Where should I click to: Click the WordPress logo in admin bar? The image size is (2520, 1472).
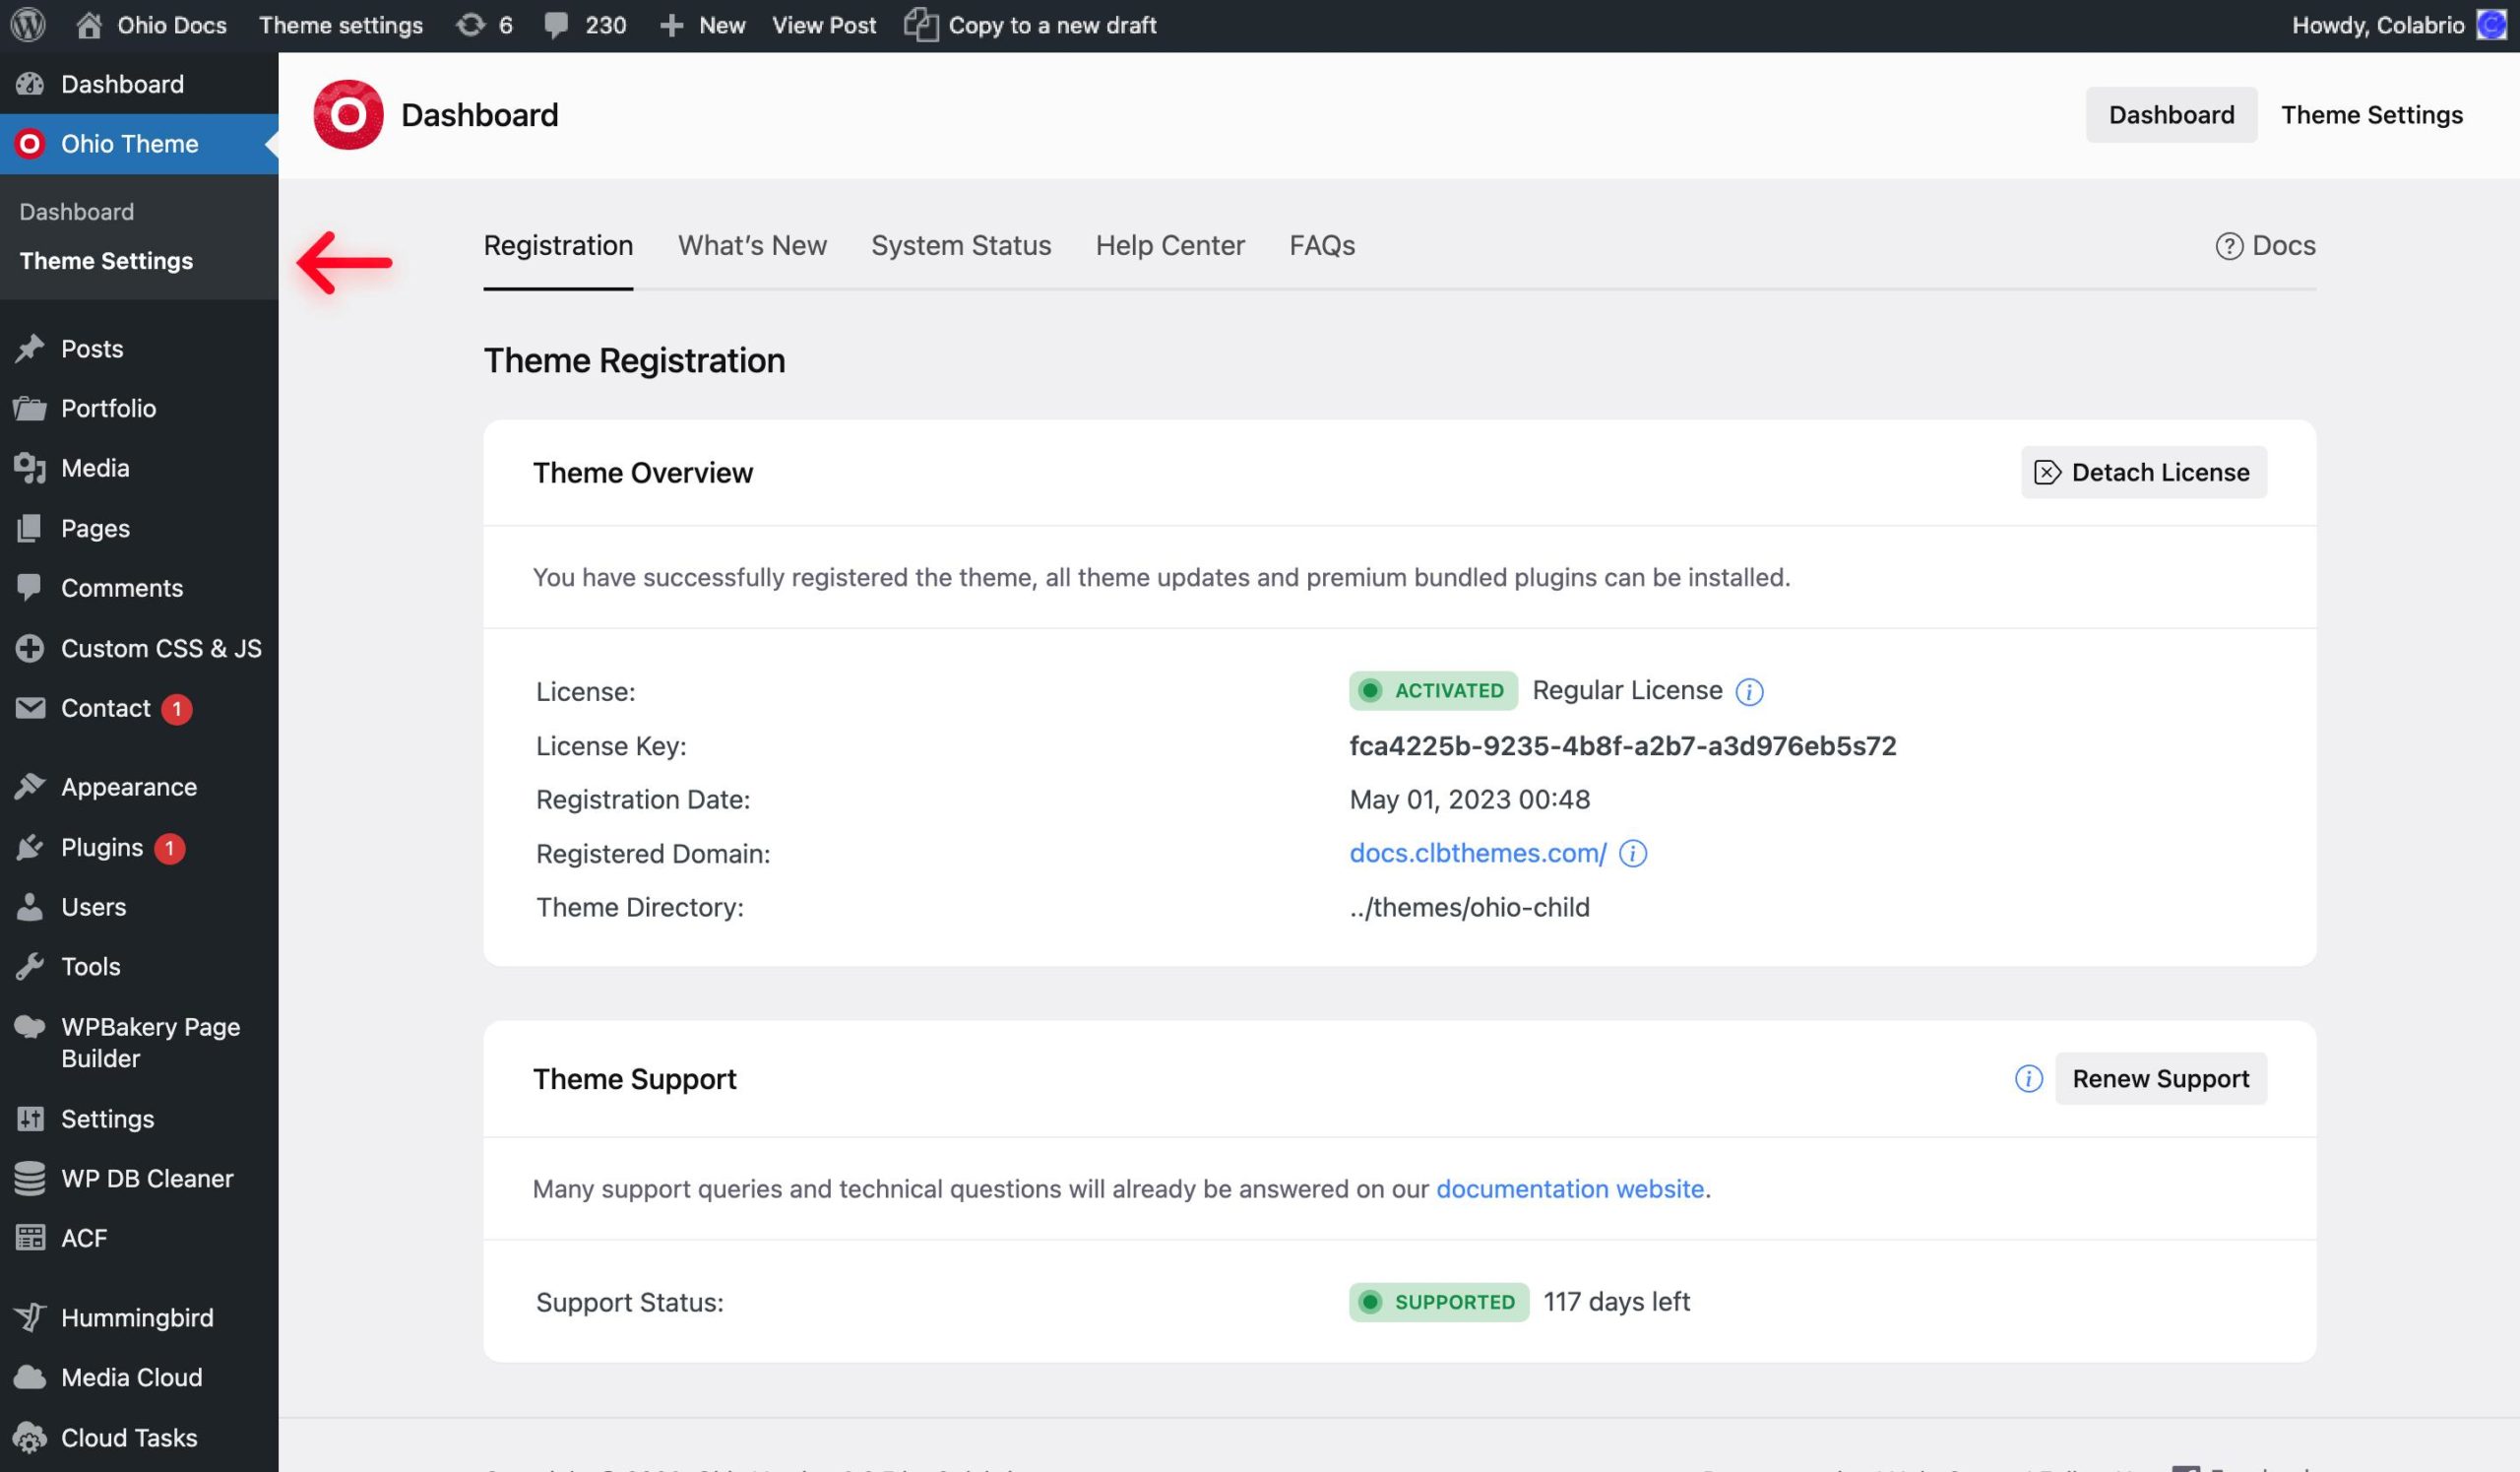[28, 25]
